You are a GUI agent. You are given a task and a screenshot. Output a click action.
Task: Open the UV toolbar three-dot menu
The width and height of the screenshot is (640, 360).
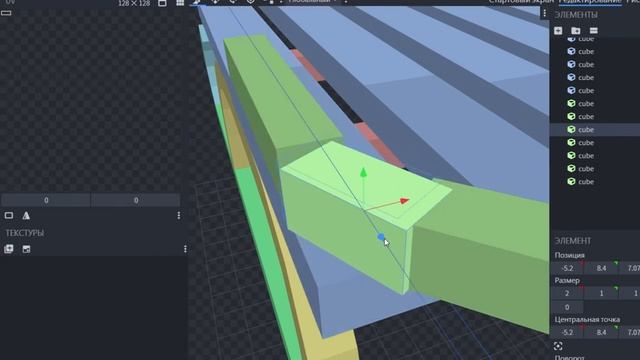pos(179,216)
